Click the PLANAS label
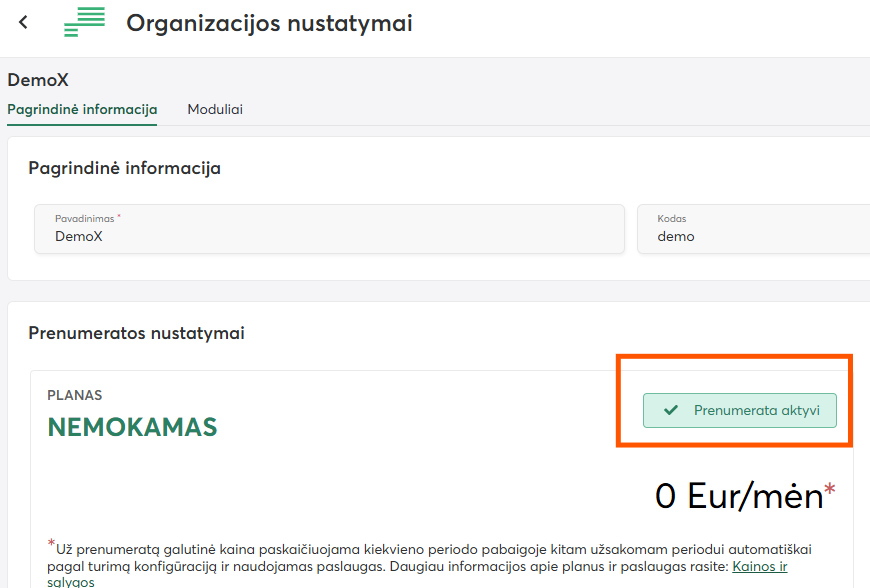This screenshot has width=870, height=588. tap(75, 395)
